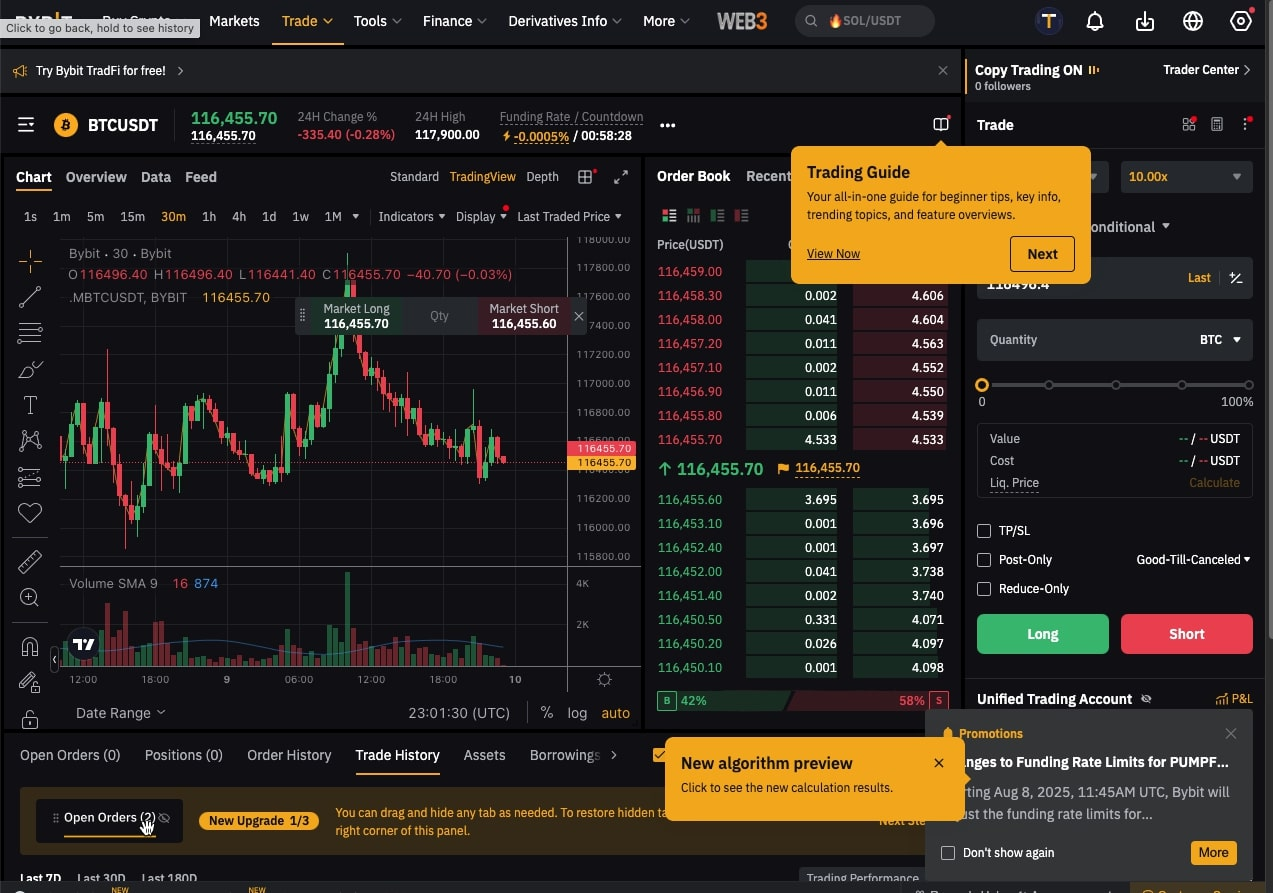Enable Post-Only order mode
Viewport: 1273px width, 893px height.
(x=984, y=560)
